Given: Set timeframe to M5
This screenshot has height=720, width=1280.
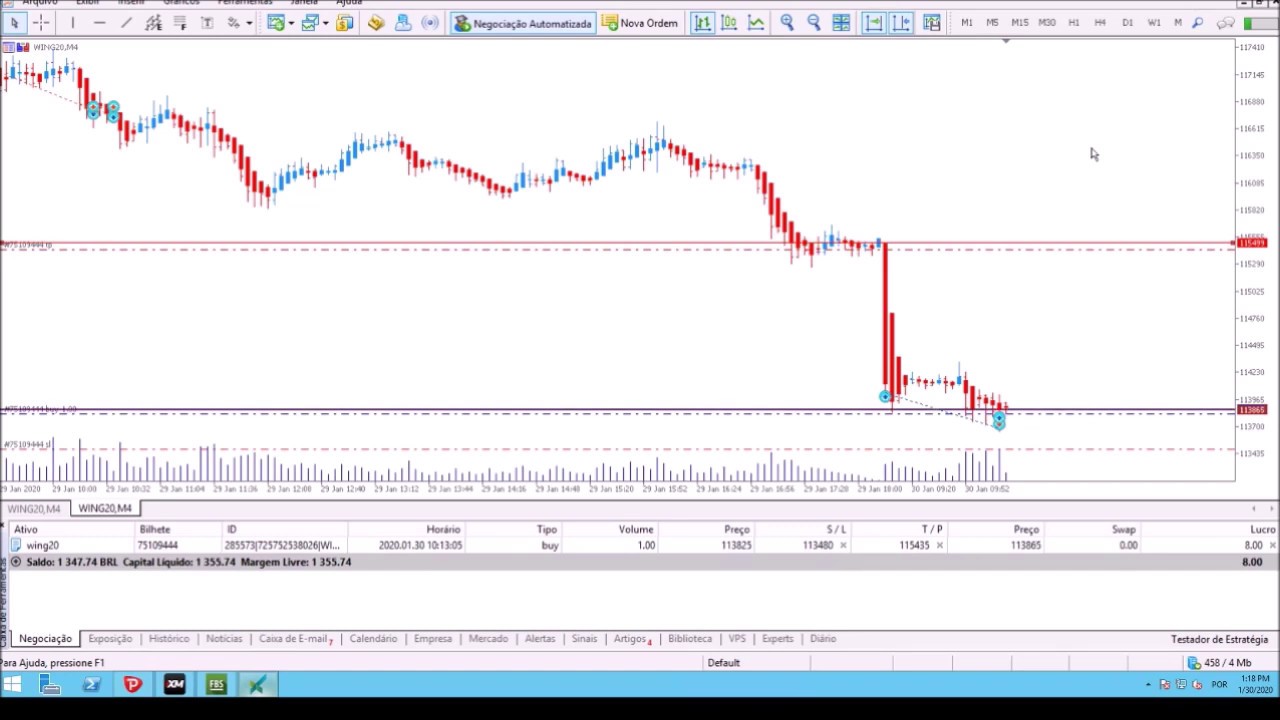Looking at the screenshot, I should (992, 22).
